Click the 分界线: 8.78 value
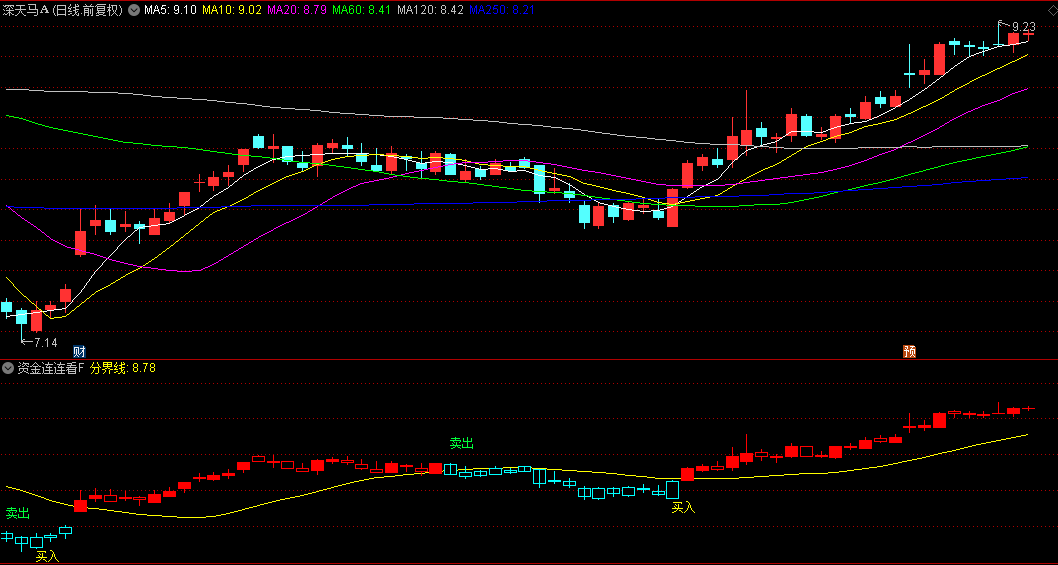 coord(123,368)
